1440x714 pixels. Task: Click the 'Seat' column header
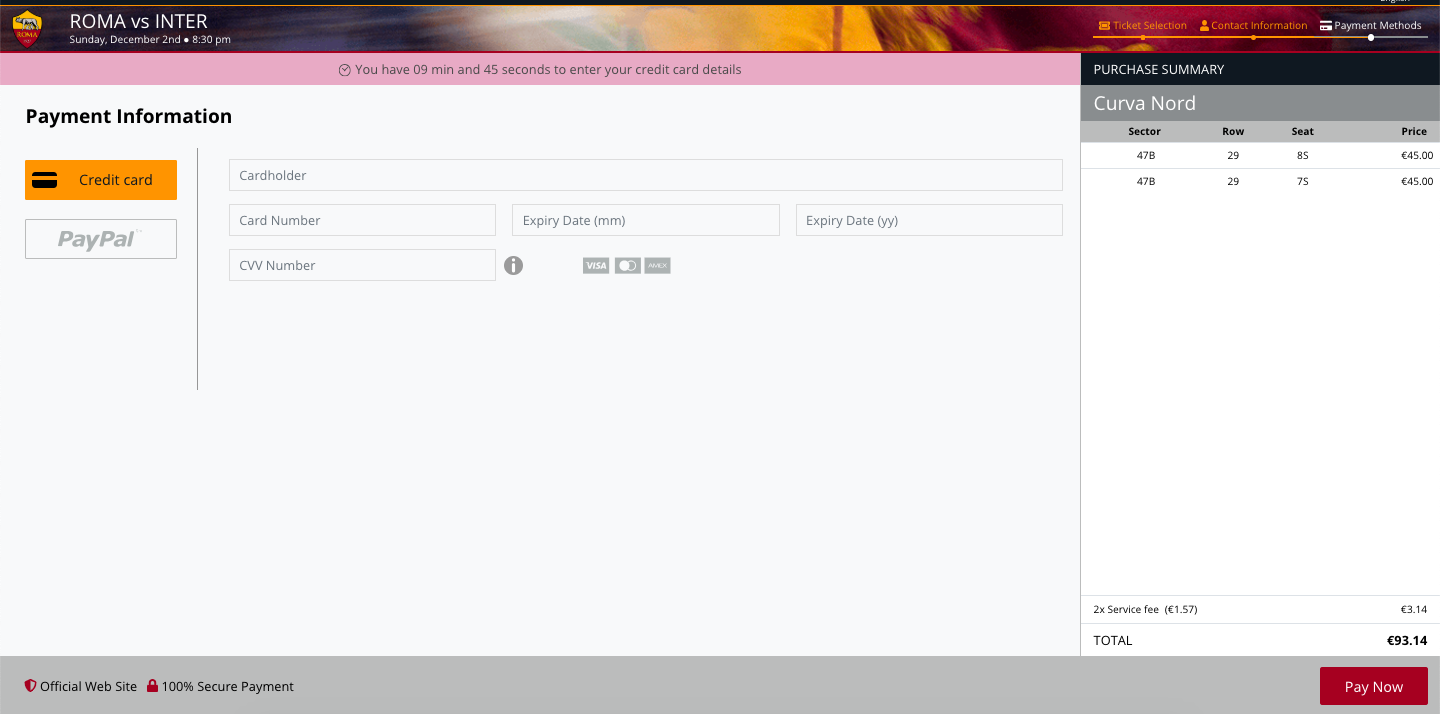[1302, 132]
